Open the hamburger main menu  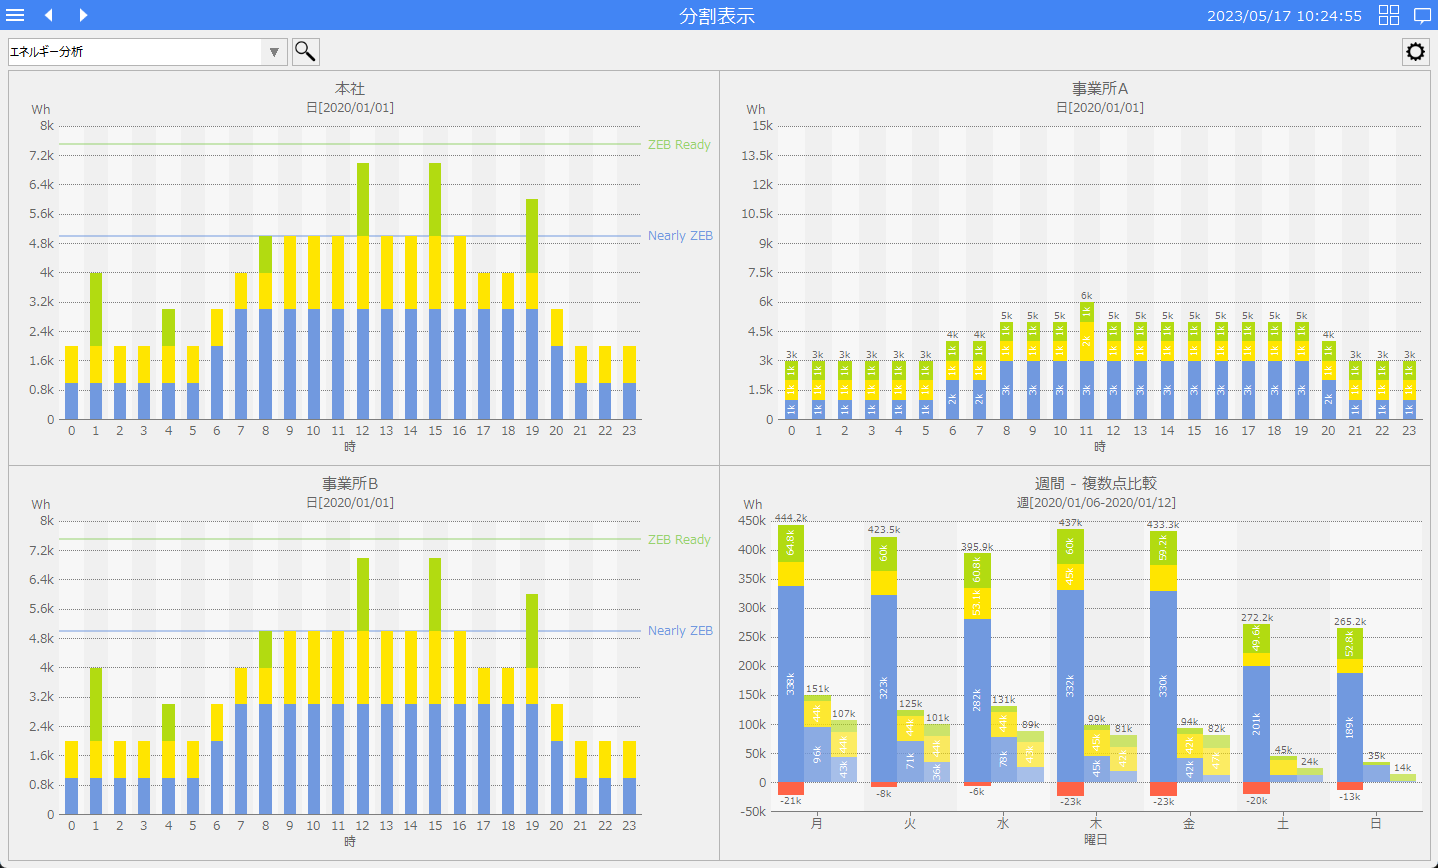coord(15,15)
